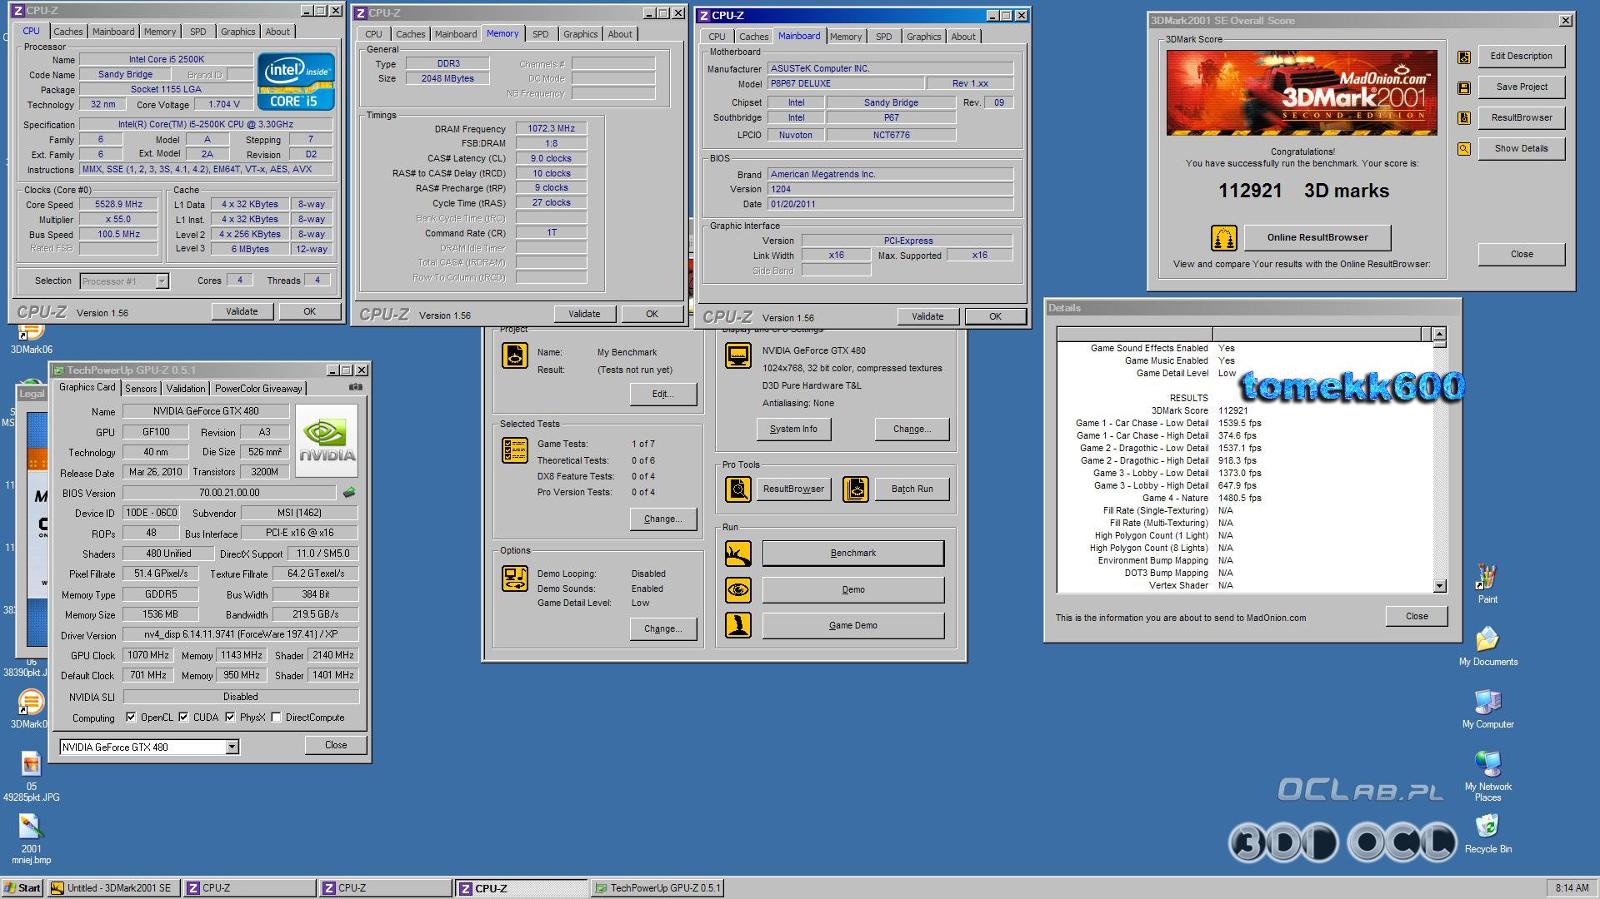Click the Windows Start button
This screenshot has height=899, width=1600.
point(23,888)
